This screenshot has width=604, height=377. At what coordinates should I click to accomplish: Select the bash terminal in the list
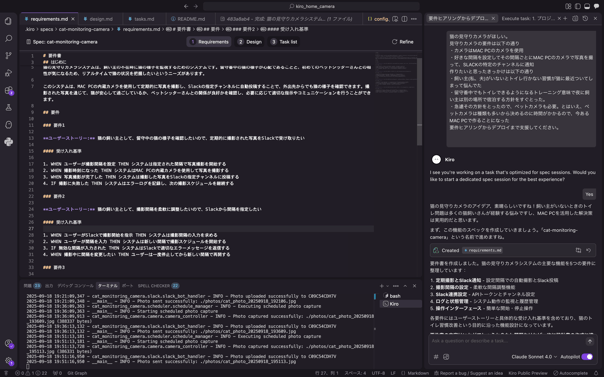point(401,296)
